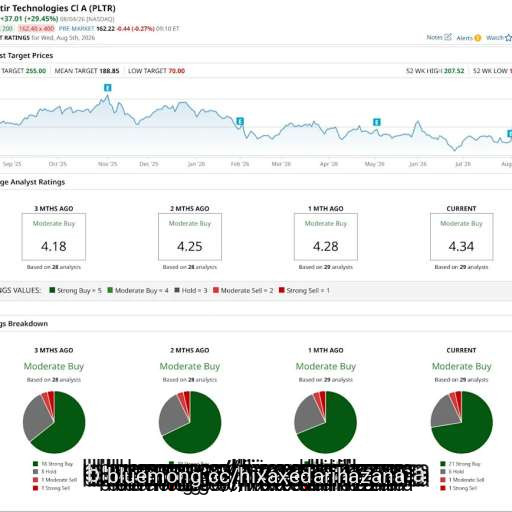Image resolution: width=512 pixels, height=512 pixels.
Task: Click the LOW TARGET 70.00 value
Action: [177, 71]
